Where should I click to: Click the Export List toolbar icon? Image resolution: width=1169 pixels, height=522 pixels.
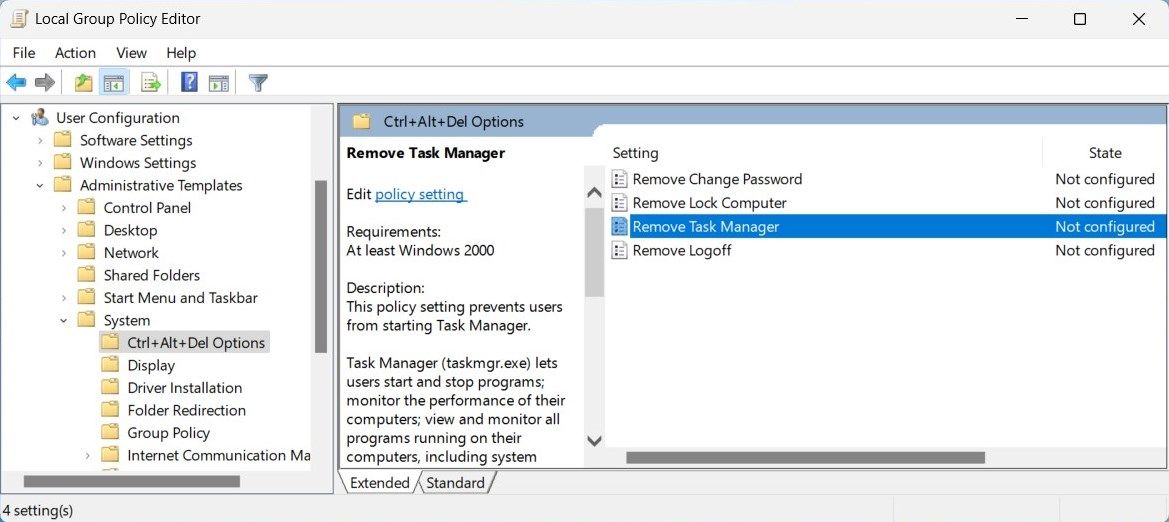tap(151, 83)
